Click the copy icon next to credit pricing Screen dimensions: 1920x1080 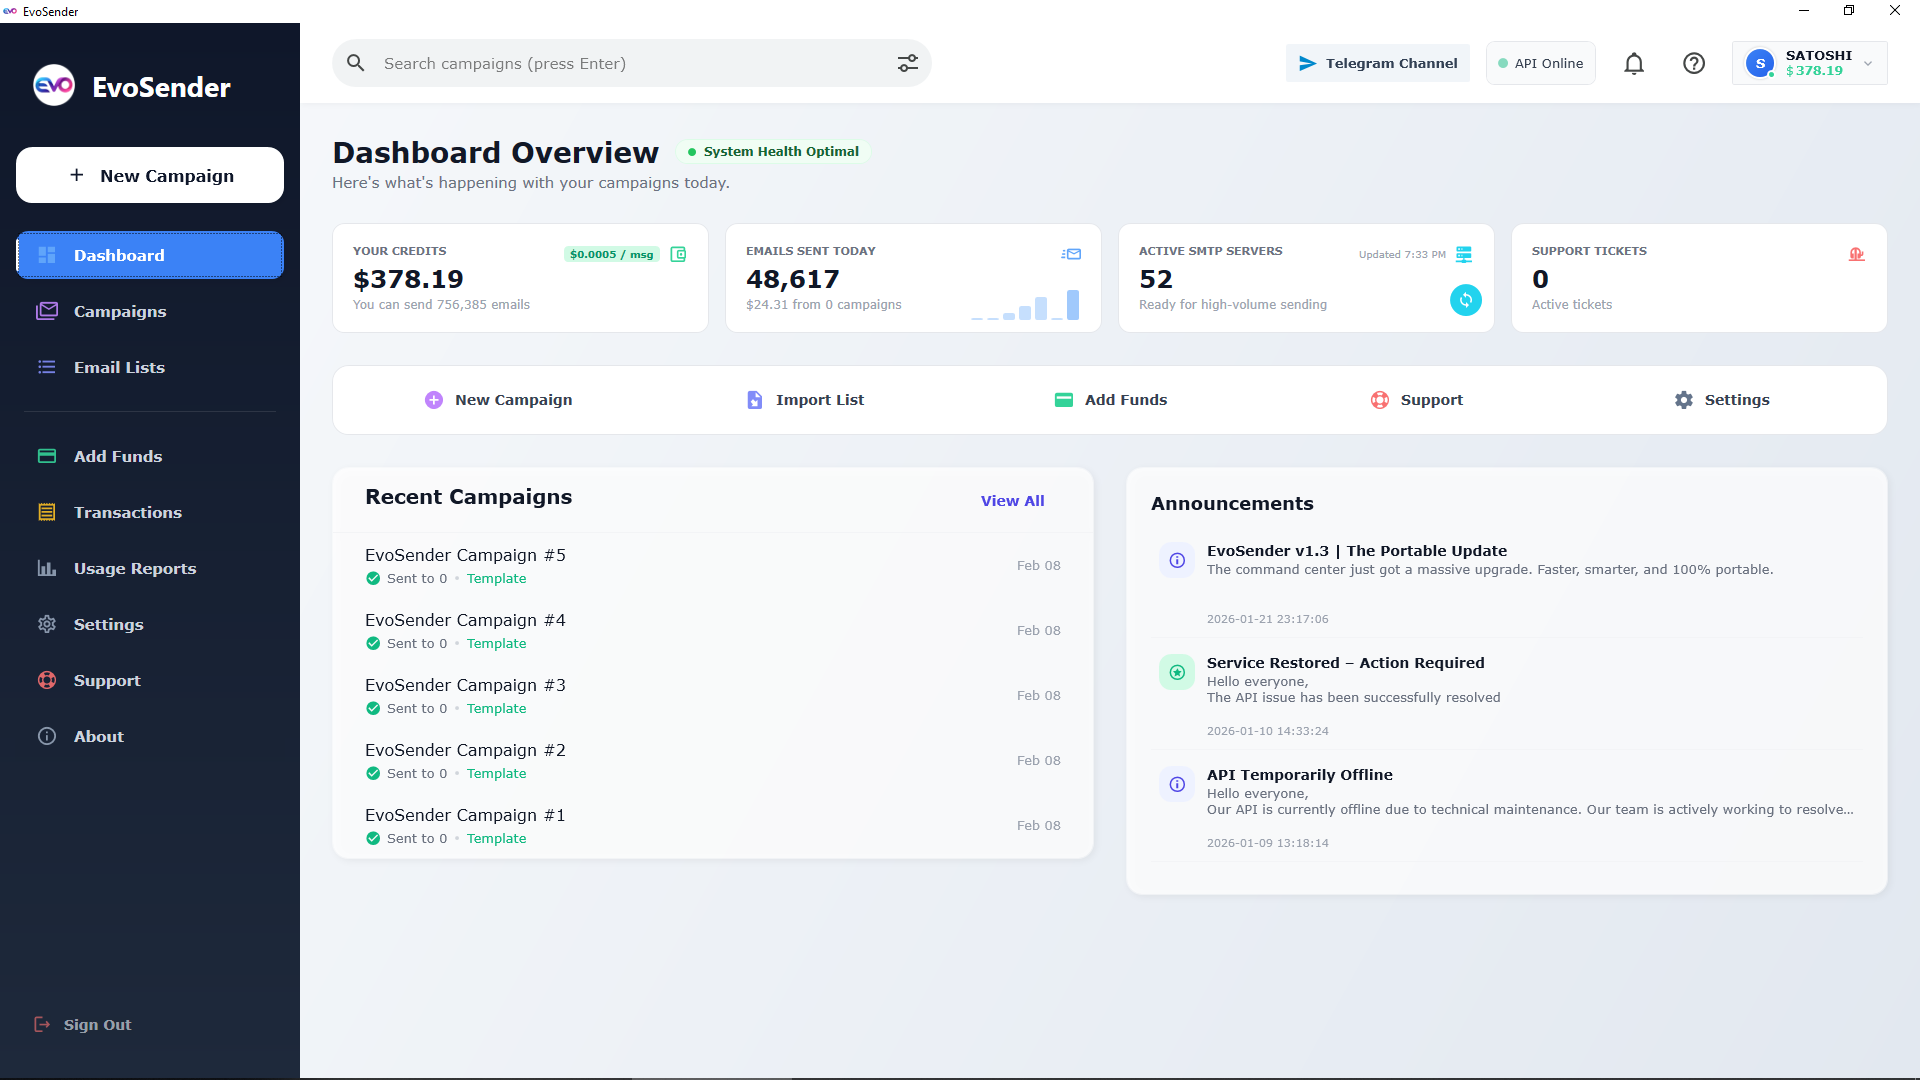click(679, 254)
